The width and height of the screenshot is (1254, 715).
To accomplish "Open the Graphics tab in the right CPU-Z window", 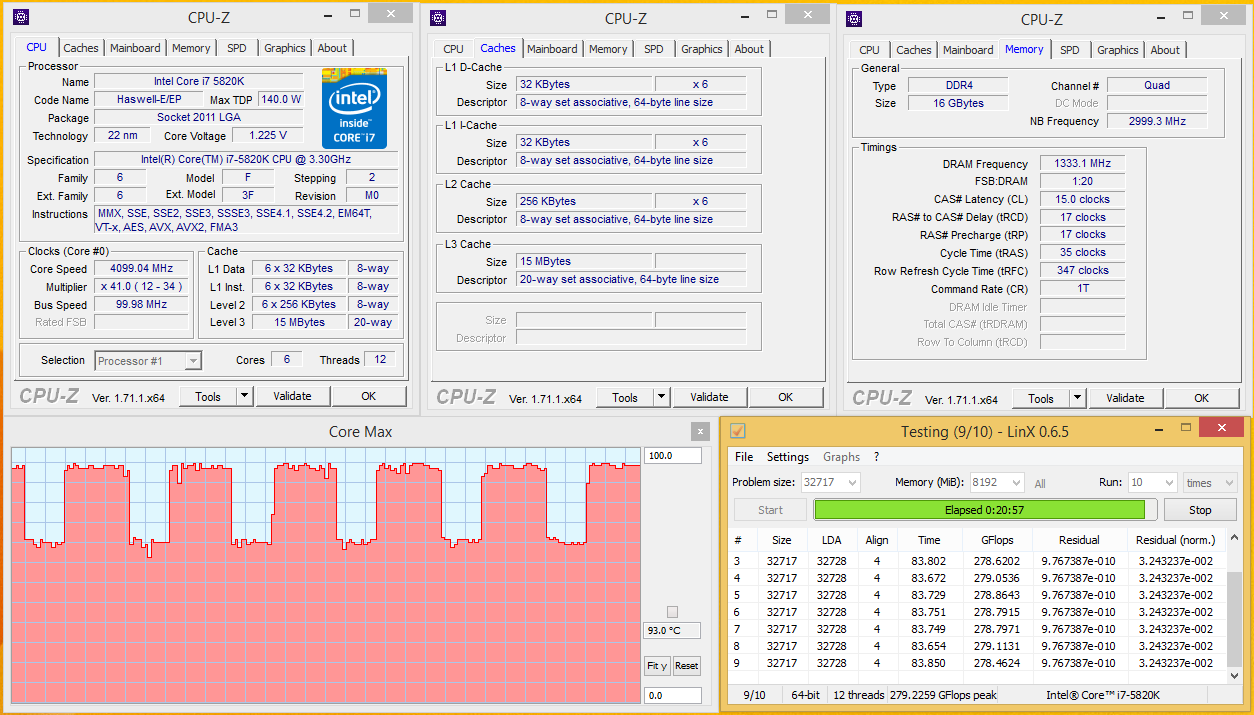I will point(1118,50).
